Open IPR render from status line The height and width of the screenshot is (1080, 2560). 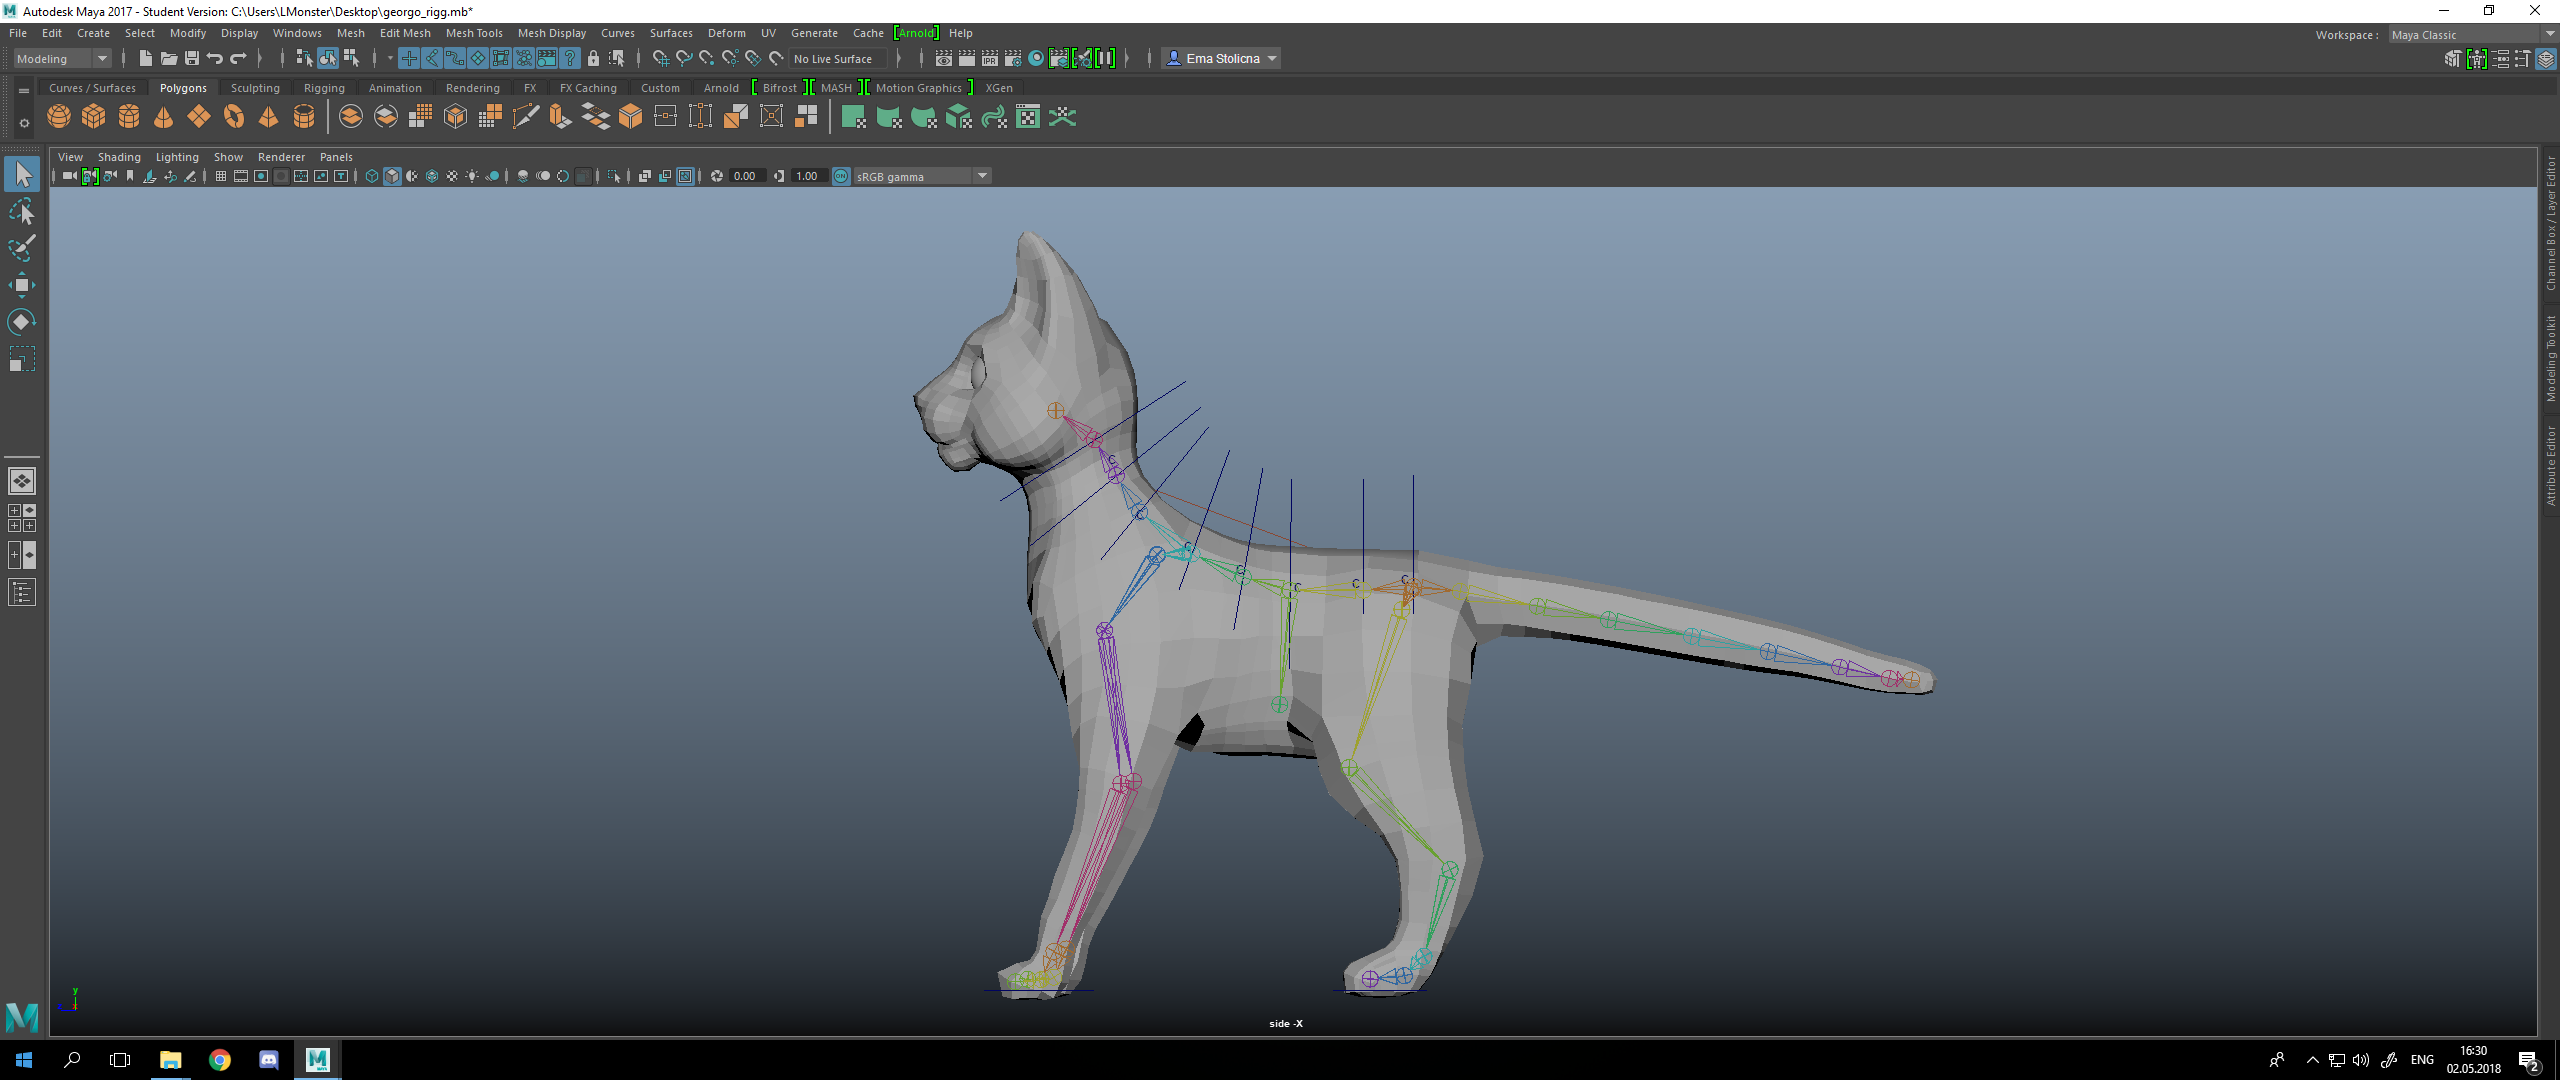(x=990, y=59)
